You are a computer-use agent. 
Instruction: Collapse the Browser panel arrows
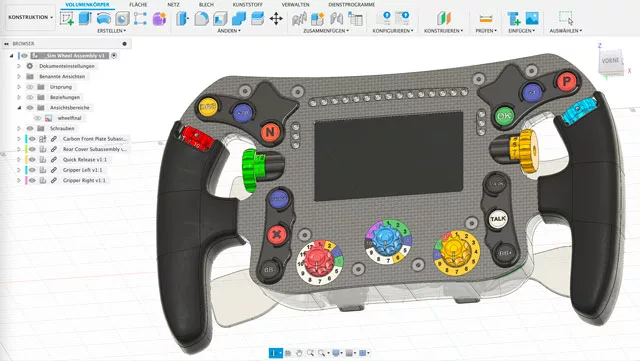7,44
